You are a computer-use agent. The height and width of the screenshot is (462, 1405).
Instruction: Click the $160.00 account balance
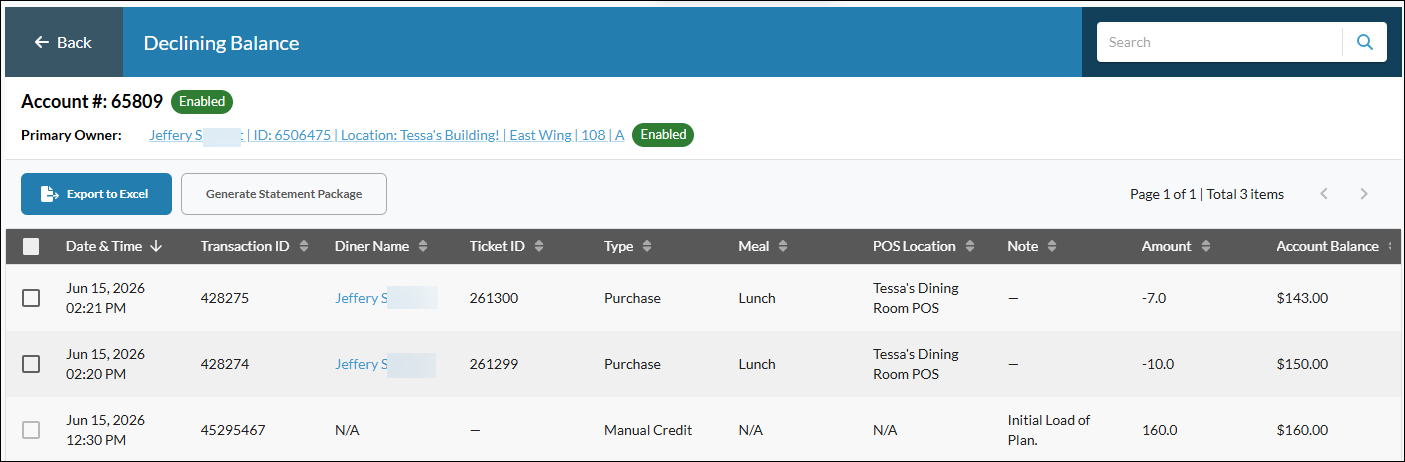coord(1302,430)
